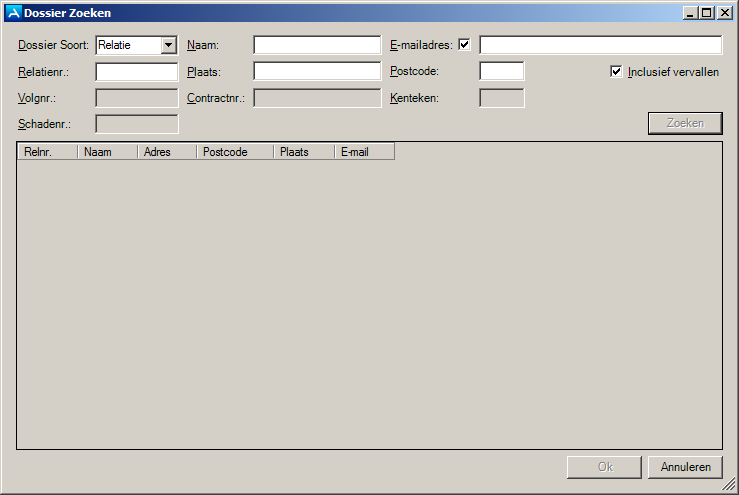Click the Adres column header
The image size is (739, 495).
coord(166,152)
